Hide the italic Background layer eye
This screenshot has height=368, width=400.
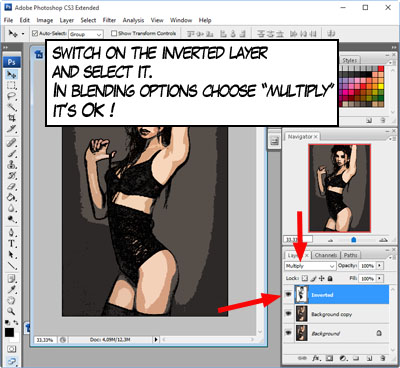click(x=288, y=333)
